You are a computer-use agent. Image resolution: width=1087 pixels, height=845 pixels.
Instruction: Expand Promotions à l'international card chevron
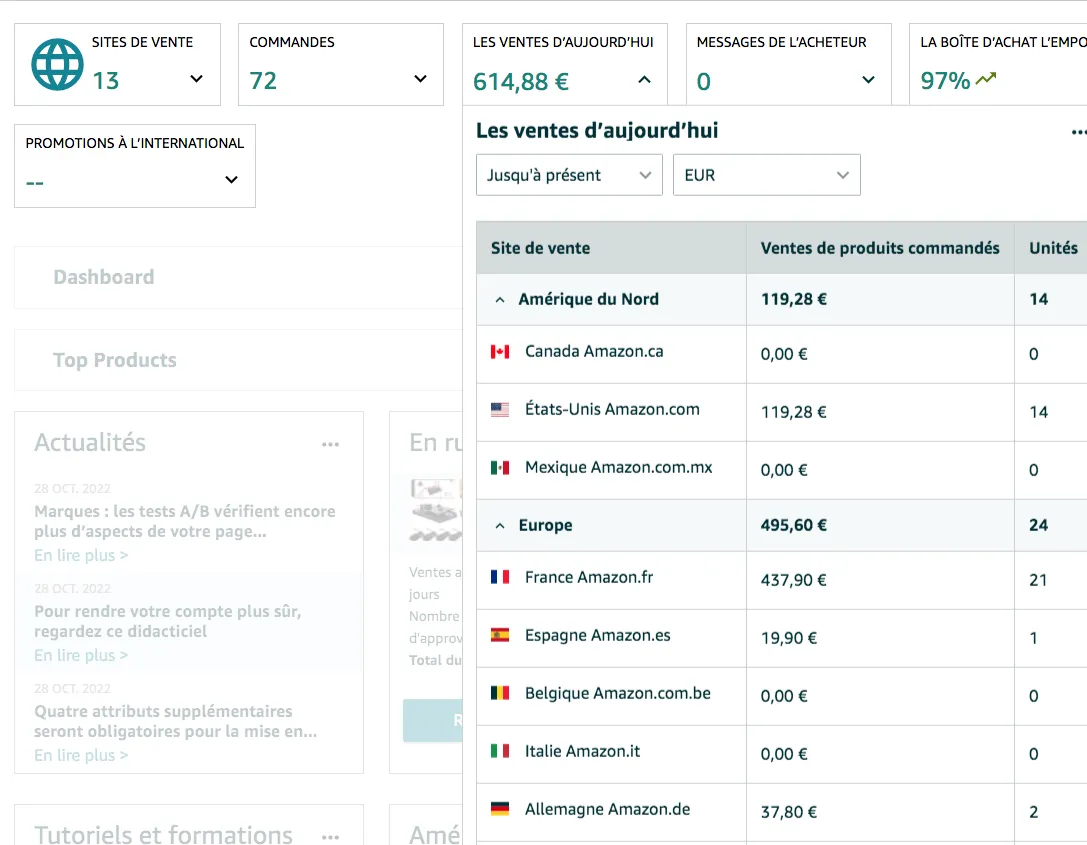(x=232, y=180)
